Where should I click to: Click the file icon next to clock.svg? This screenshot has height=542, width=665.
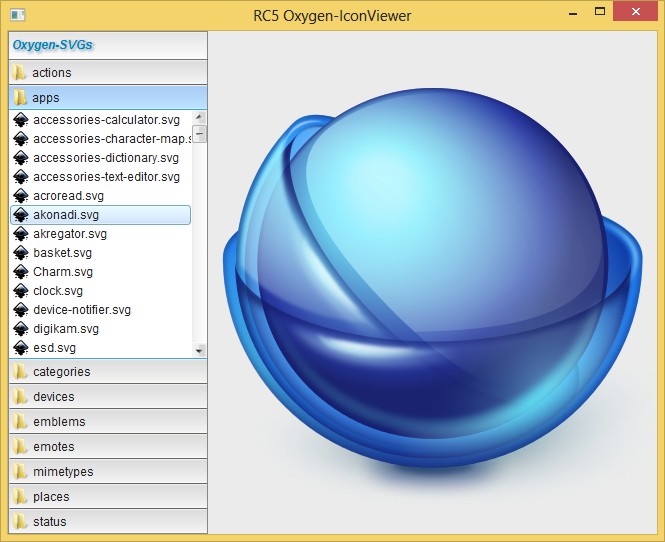[20, 291]
